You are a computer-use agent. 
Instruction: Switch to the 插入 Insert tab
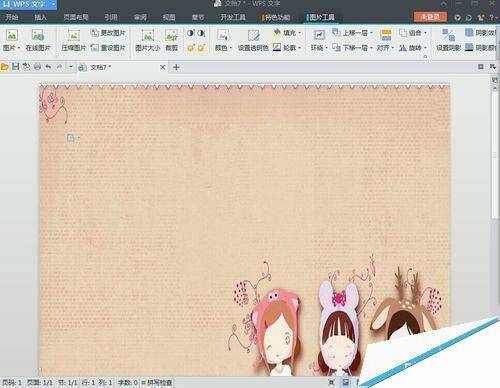[41, 17]
